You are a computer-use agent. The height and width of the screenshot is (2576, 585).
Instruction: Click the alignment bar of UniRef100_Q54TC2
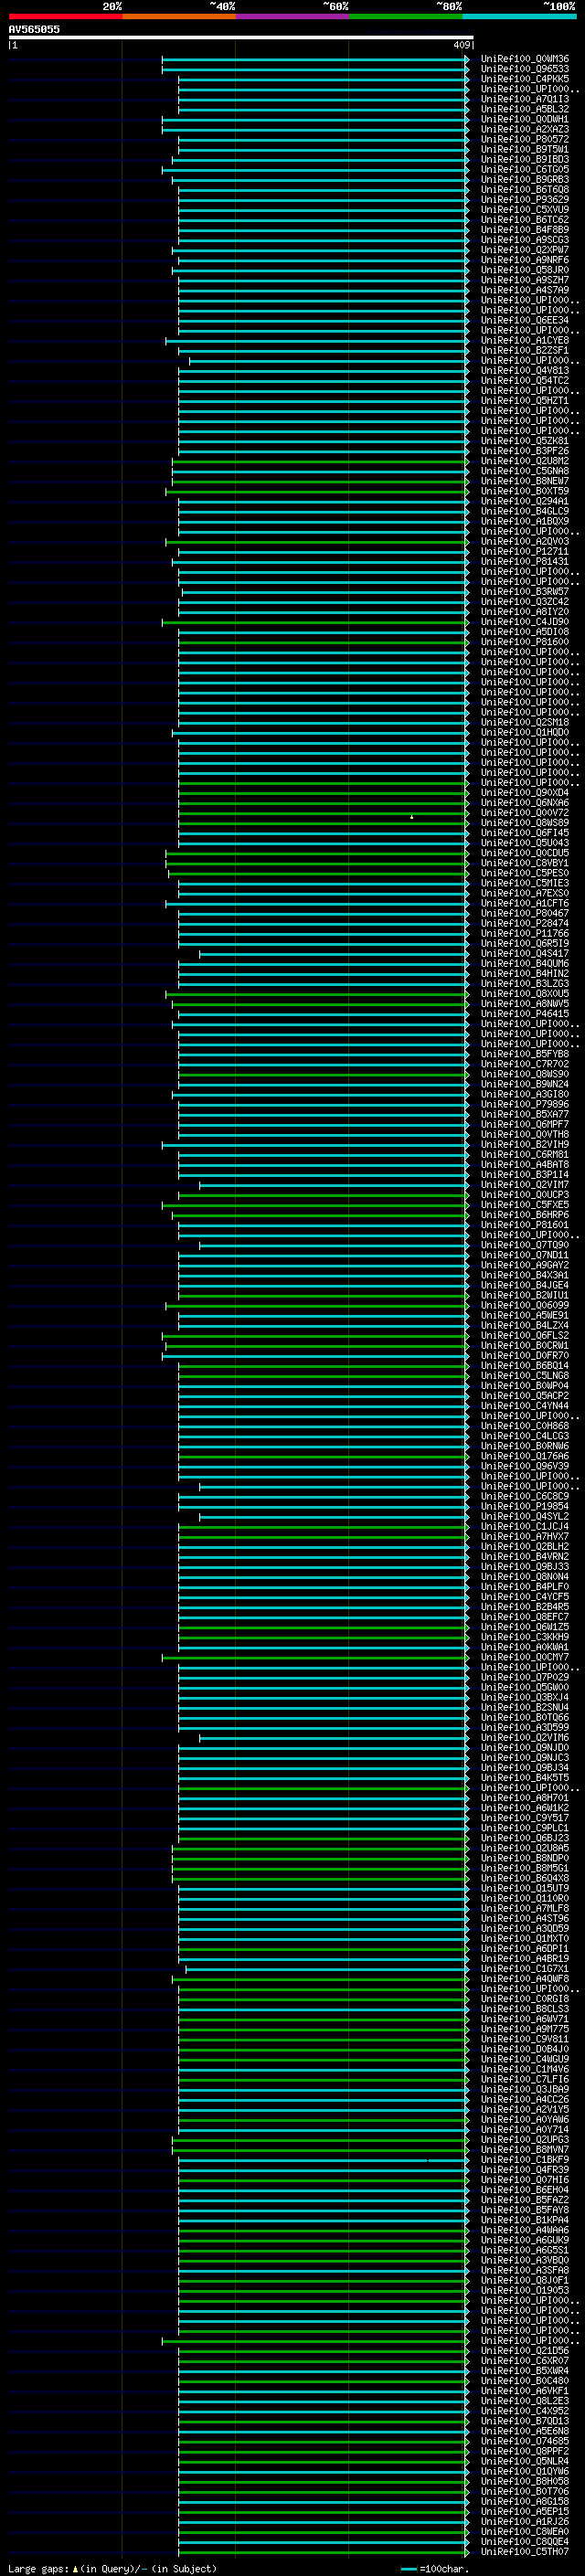tap(323, 382)
